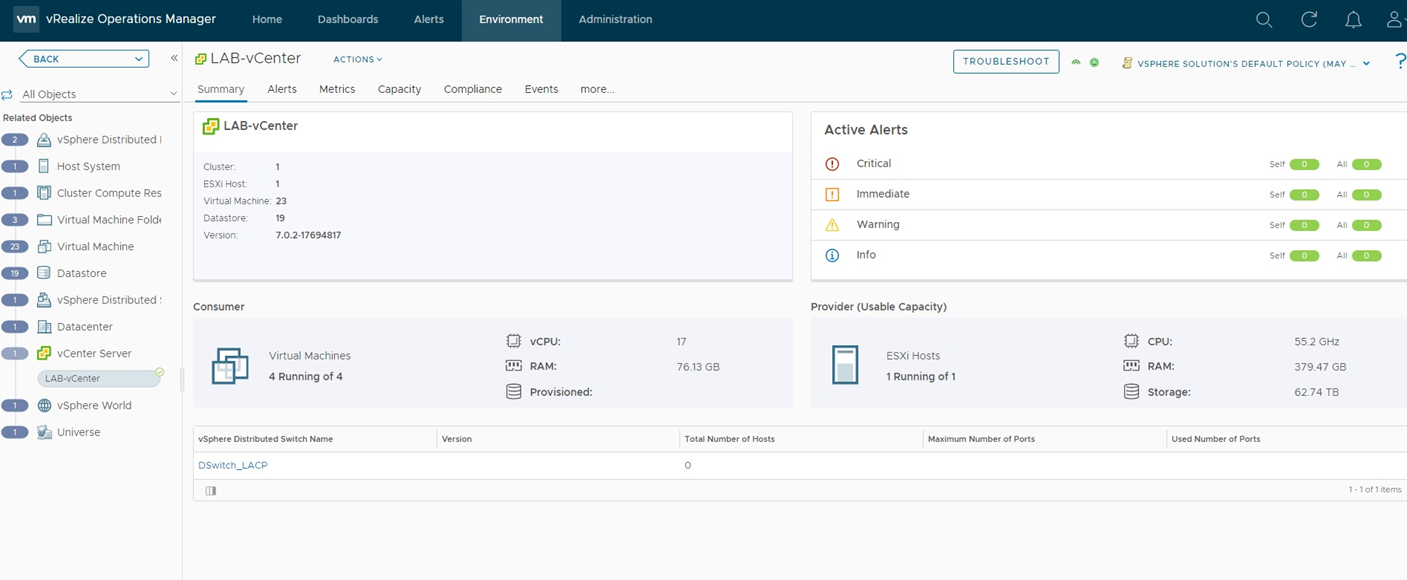The height and width of the screenshot is (580, 1407).
Task: Click the Datastore cylinder icon
Action: [44, 273]
